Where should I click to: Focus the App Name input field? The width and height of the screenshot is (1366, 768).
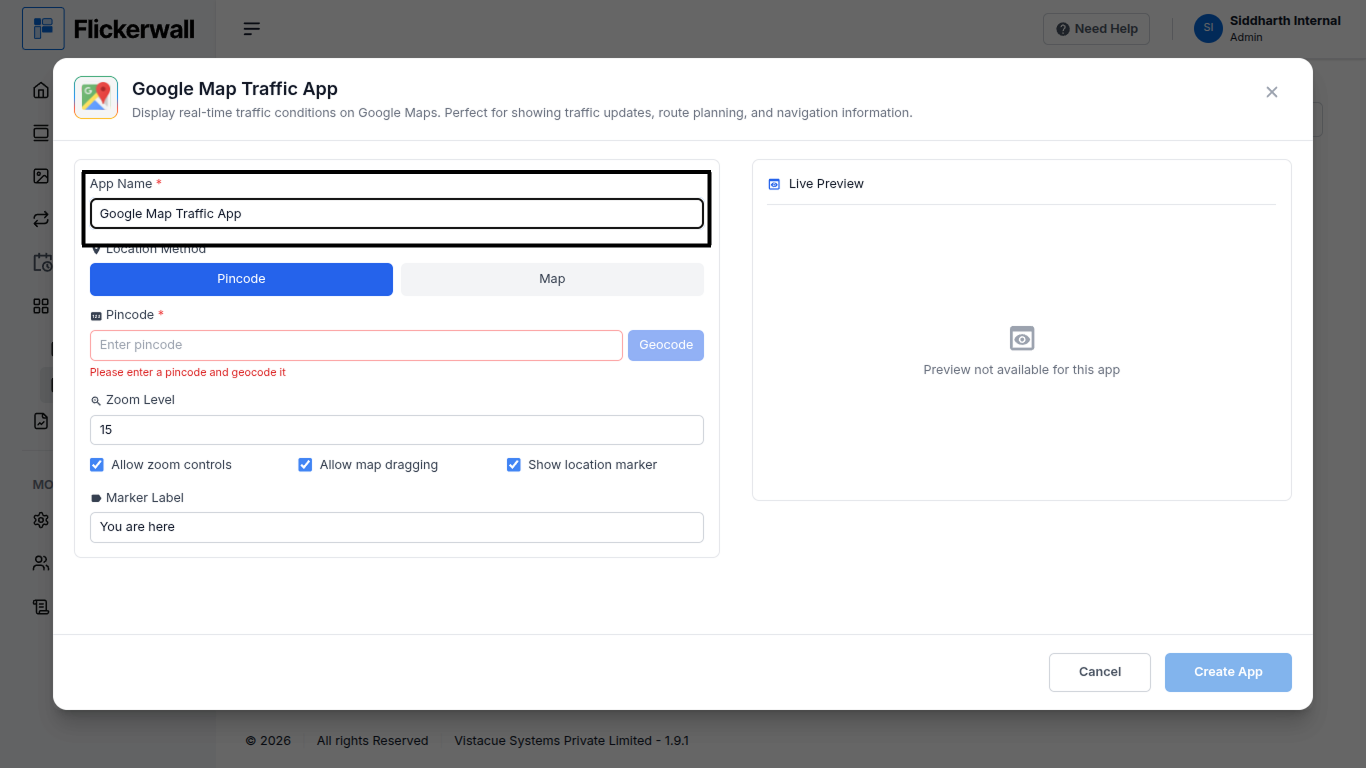(x=397, y=214)
